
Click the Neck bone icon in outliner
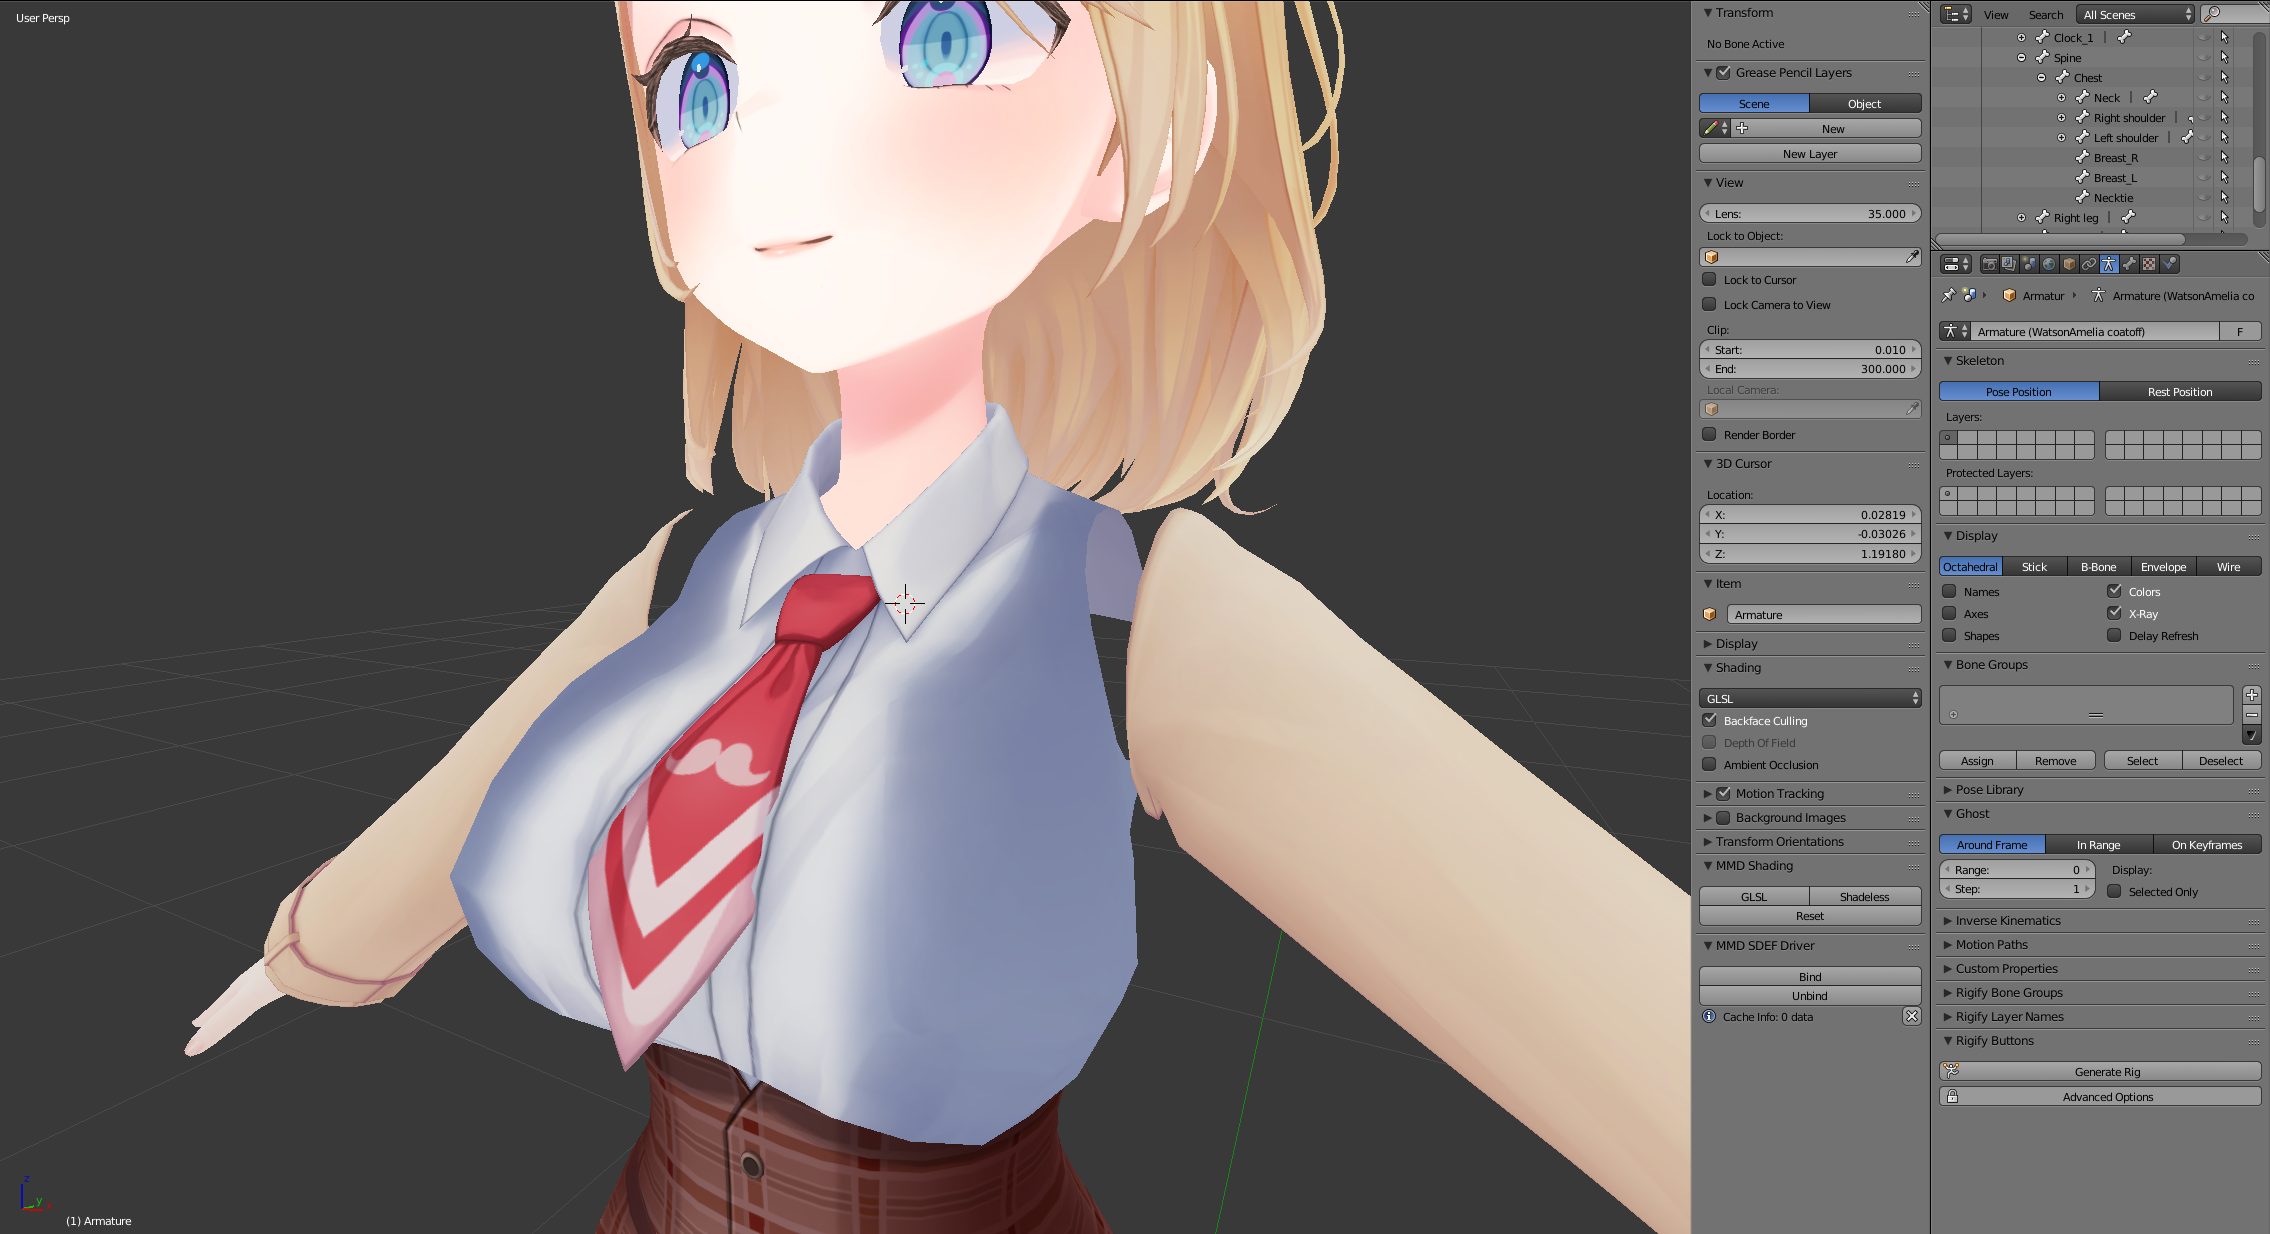point(2082,97)
